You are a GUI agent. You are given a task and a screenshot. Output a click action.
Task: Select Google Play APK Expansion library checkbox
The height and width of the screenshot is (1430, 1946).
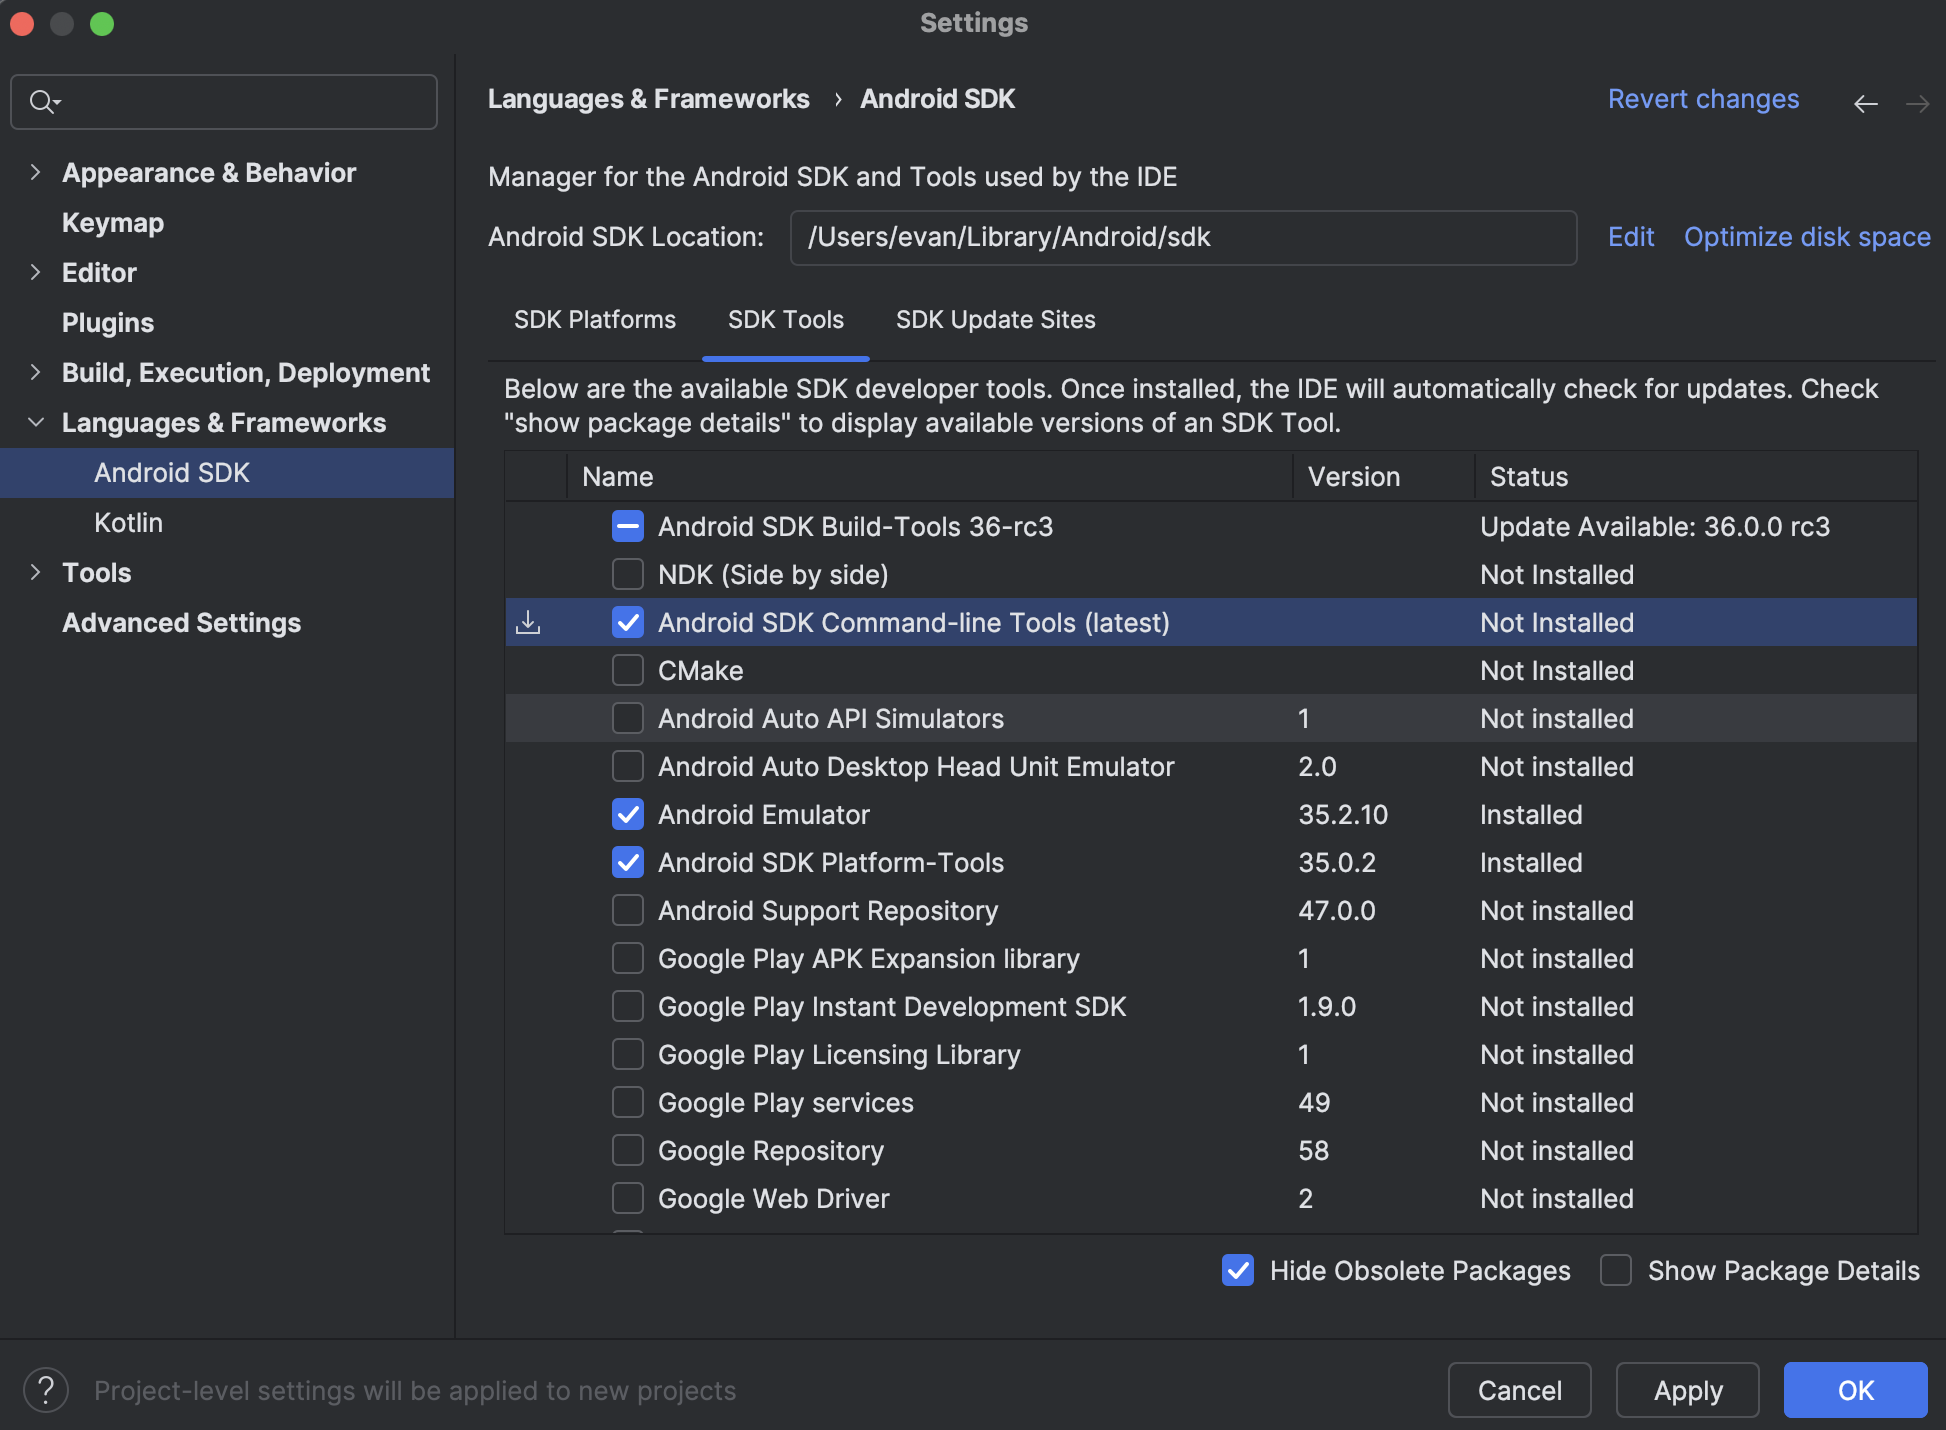[x=628, y=958]
